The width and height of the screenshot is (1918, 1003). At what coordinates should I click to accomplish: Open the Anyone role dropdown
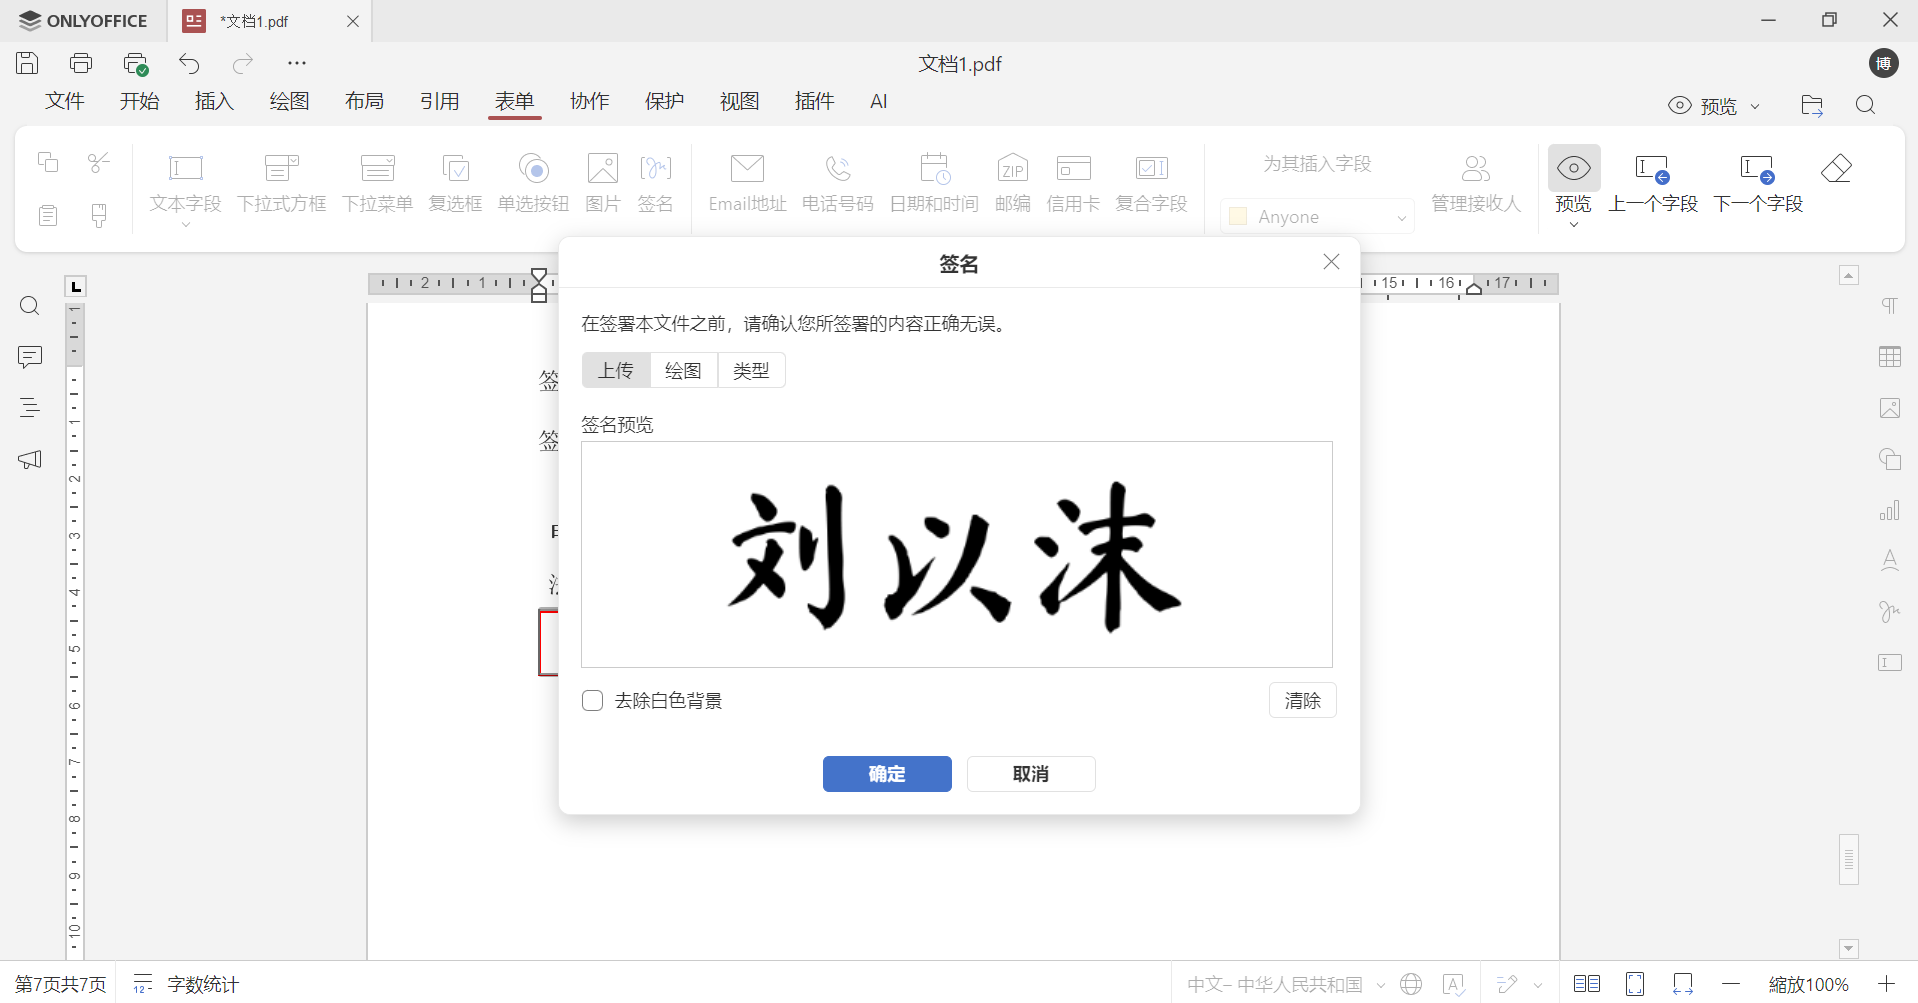tap(1316, 216)
